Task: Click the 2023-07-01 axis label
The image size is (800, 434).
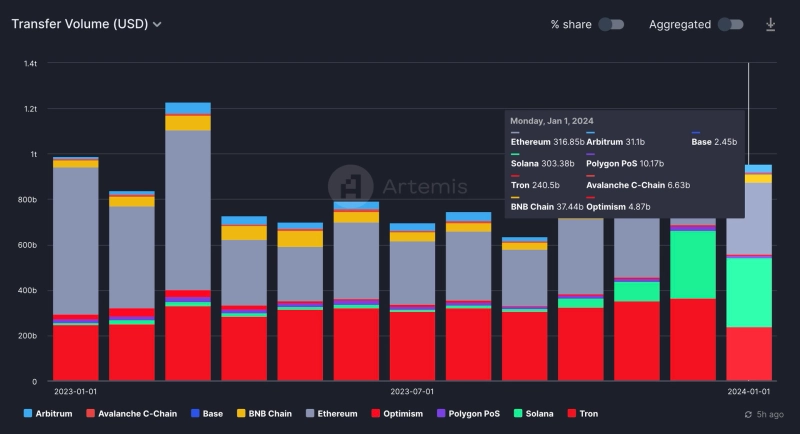Action: 411,391
